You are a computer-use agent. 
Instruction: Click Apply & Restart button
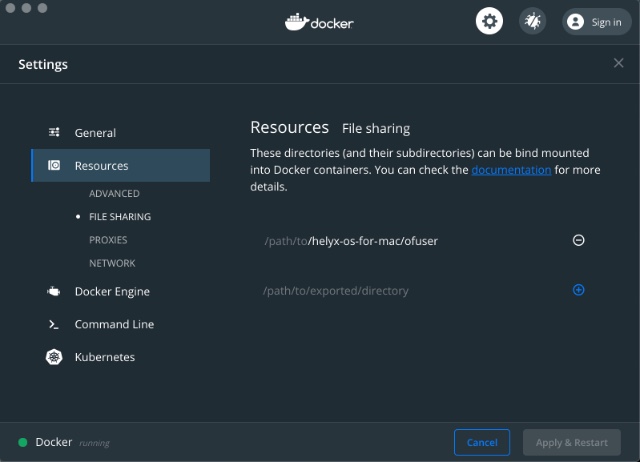click(571, 442)
